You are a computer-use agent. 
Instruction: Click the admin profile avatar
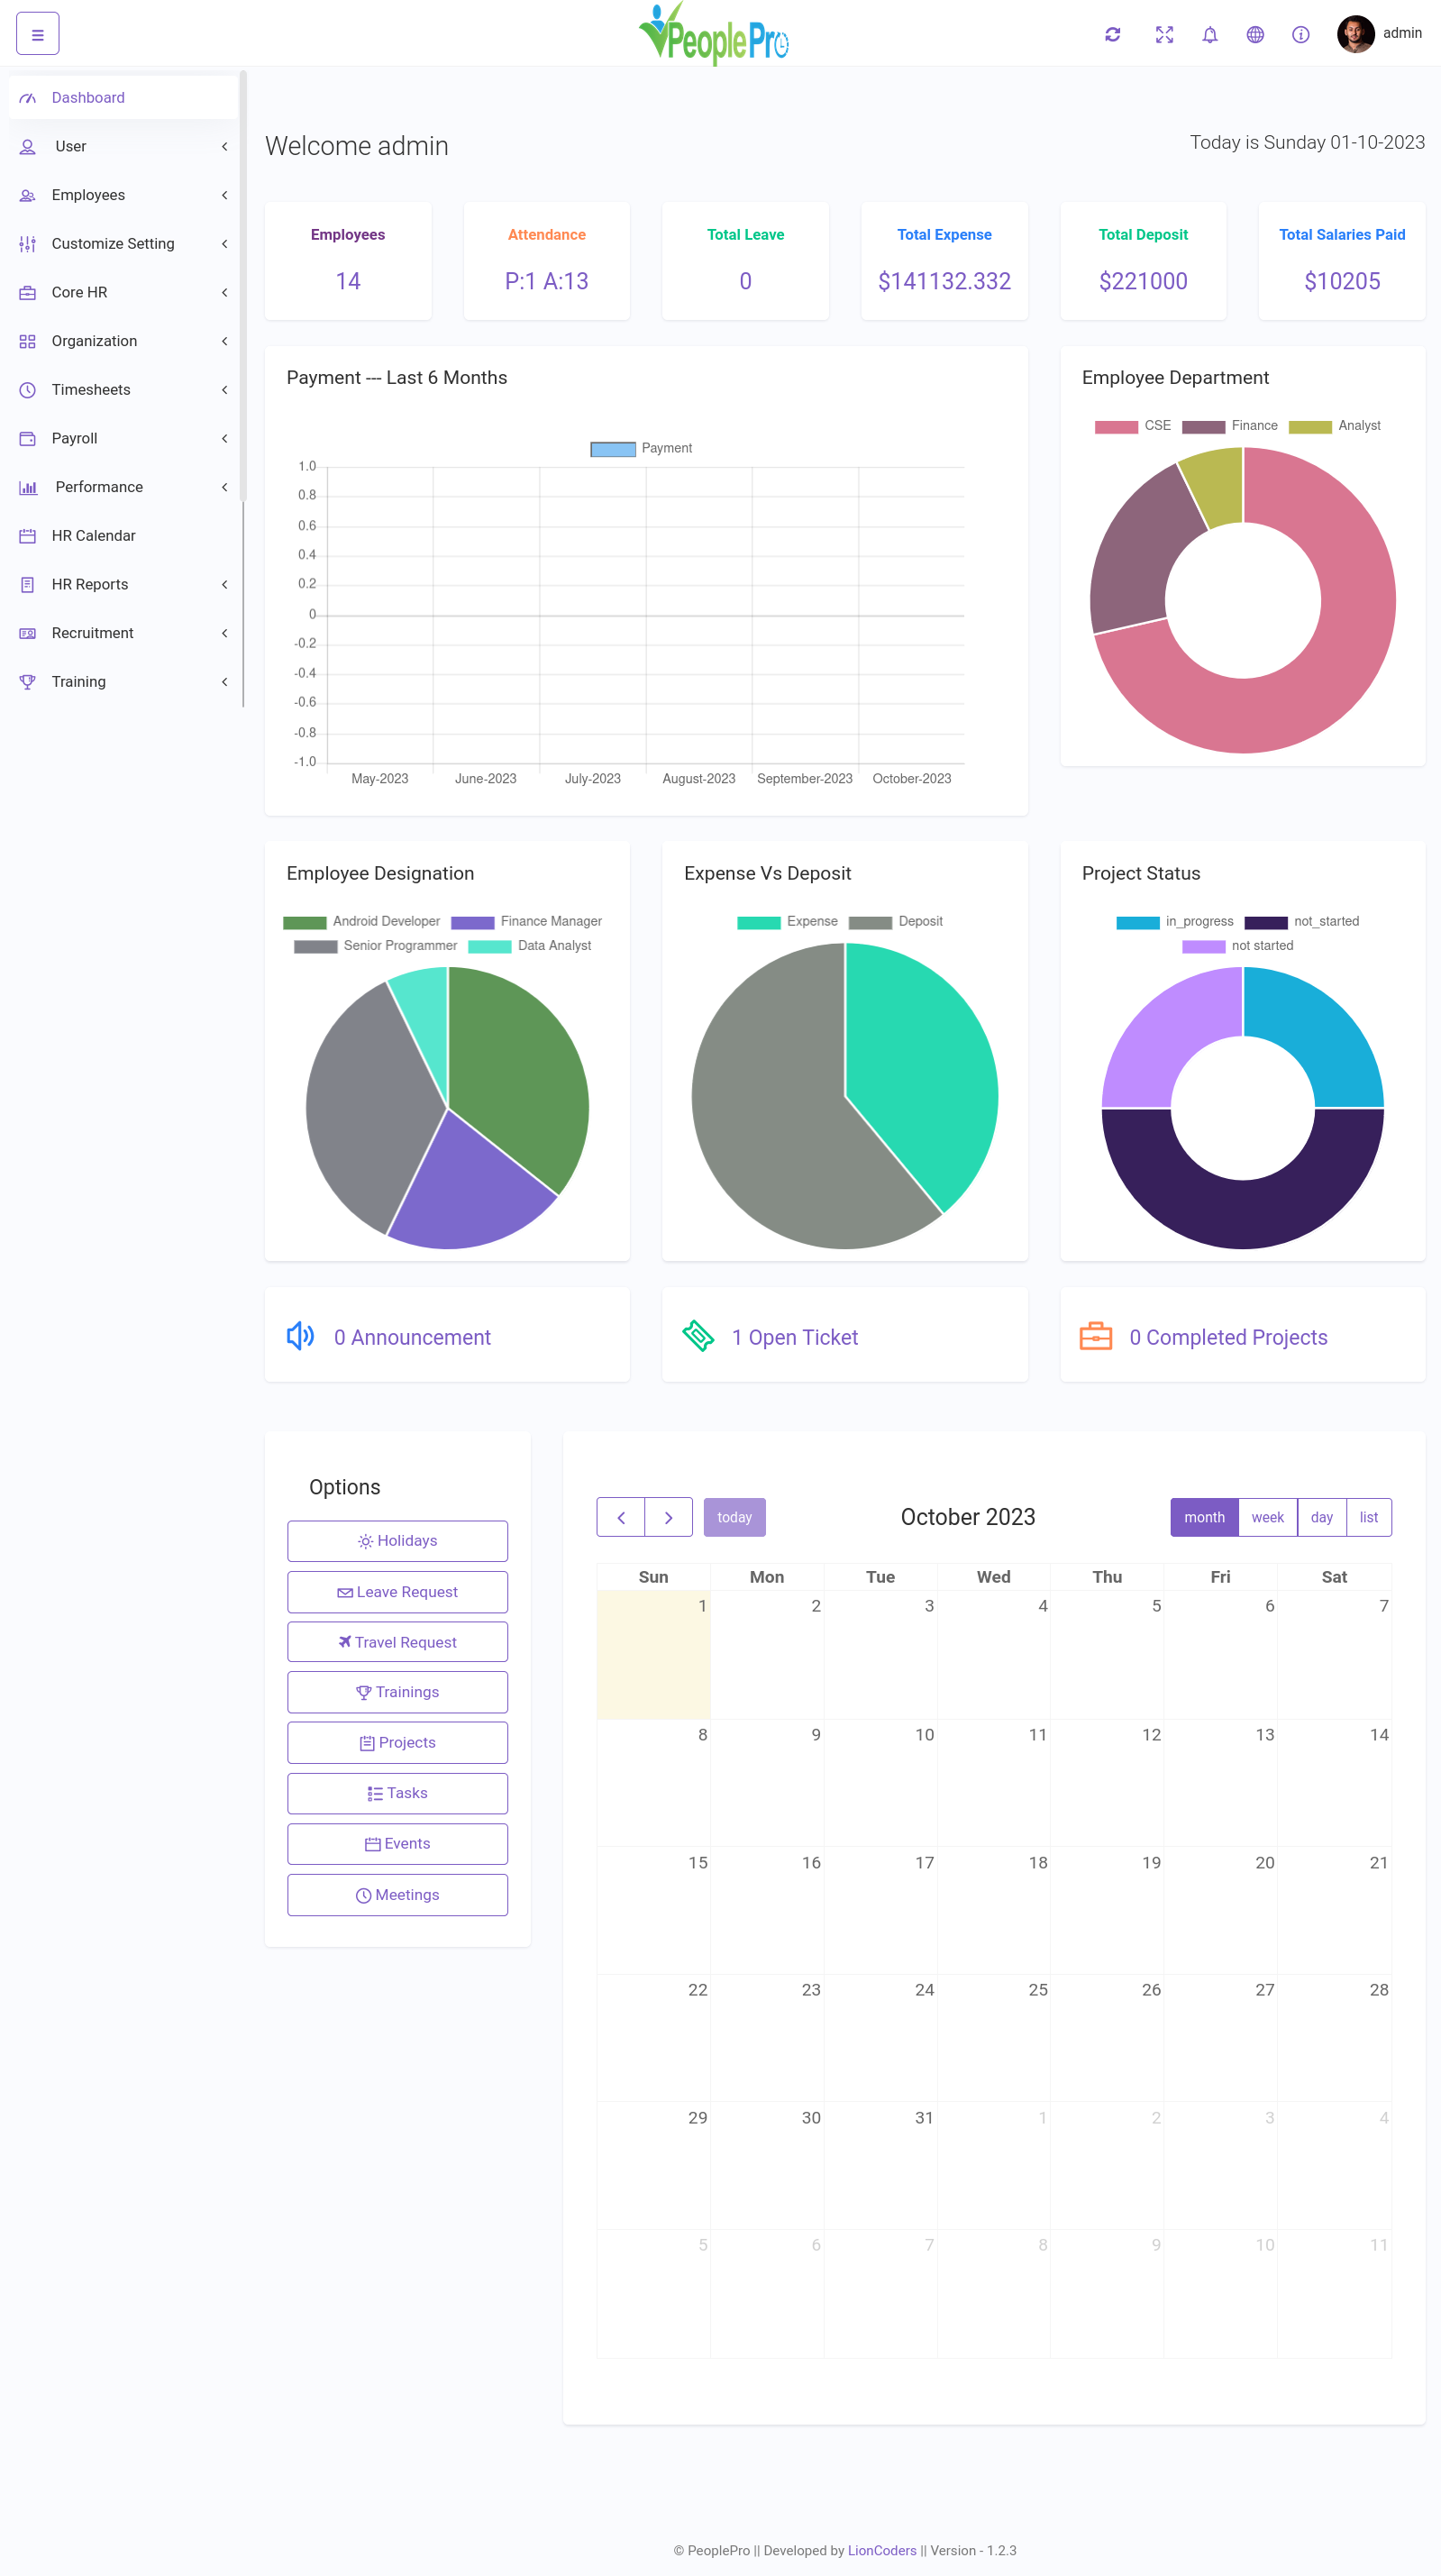pyautogui.click(x=1355, y=34)
